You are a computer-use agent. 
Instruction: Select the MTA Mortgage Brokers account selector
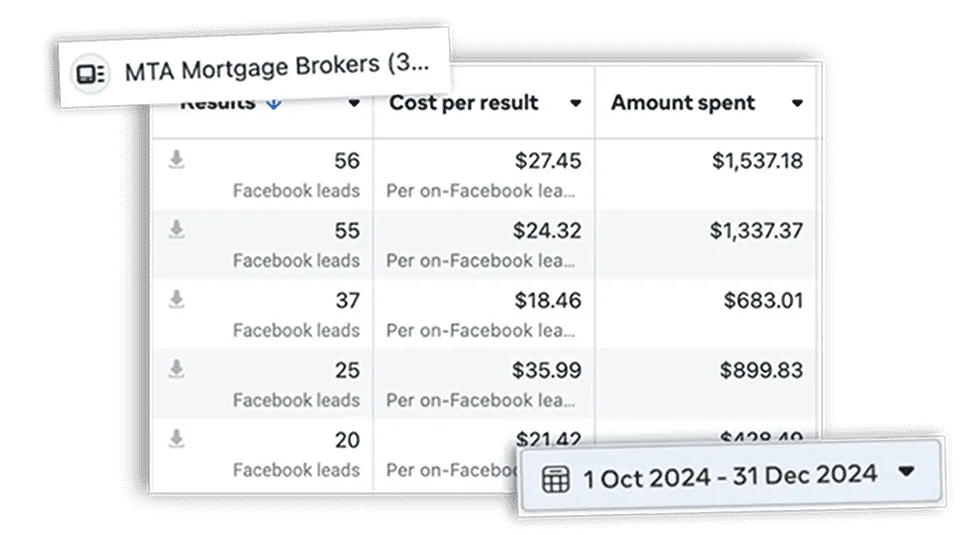click(254, 68)
